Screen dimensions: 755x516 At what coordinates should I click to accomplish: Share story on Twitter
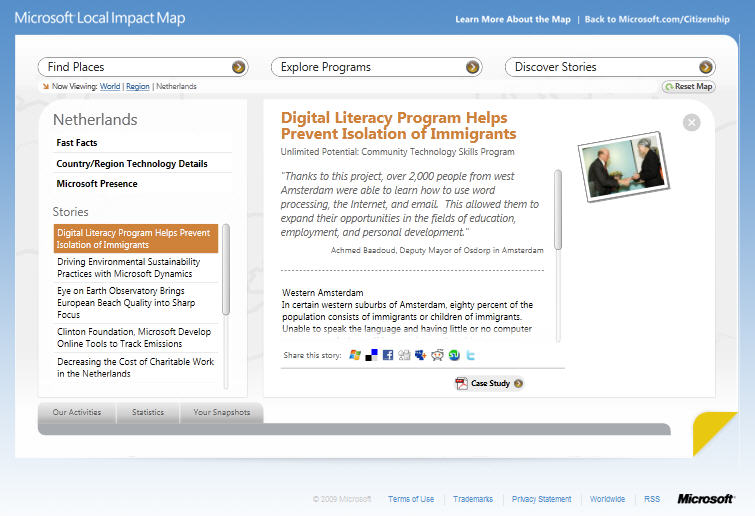(470, 355)
